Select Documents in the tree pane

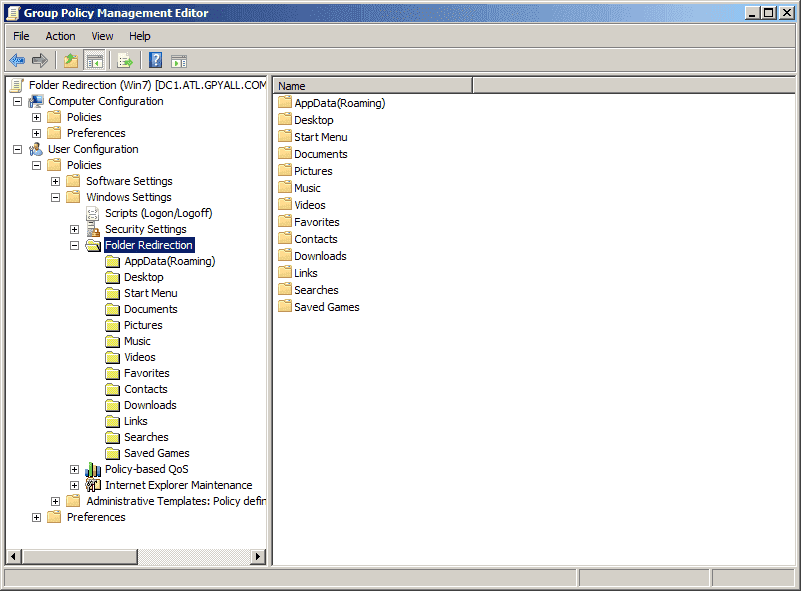[151, 309]
